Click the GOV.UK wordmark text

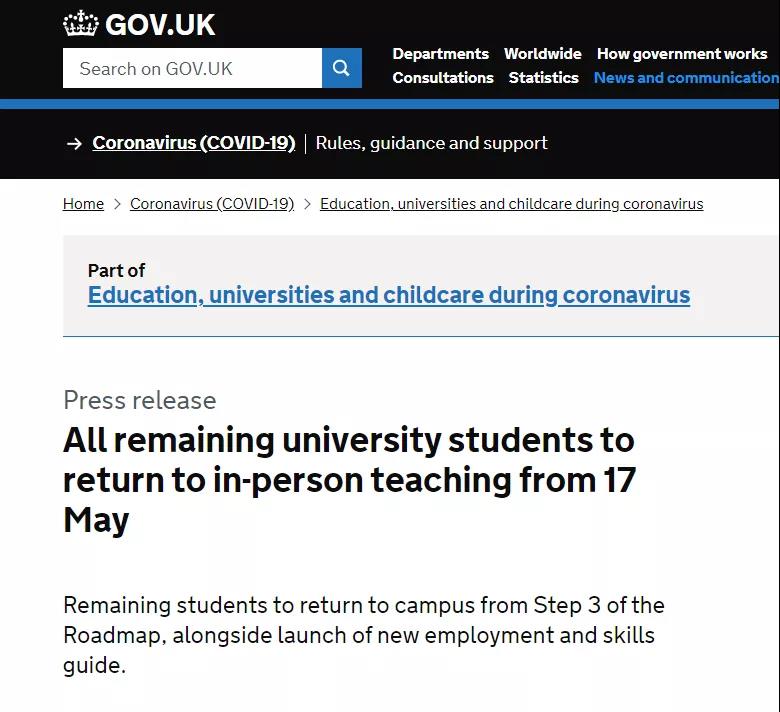point(160,24)
